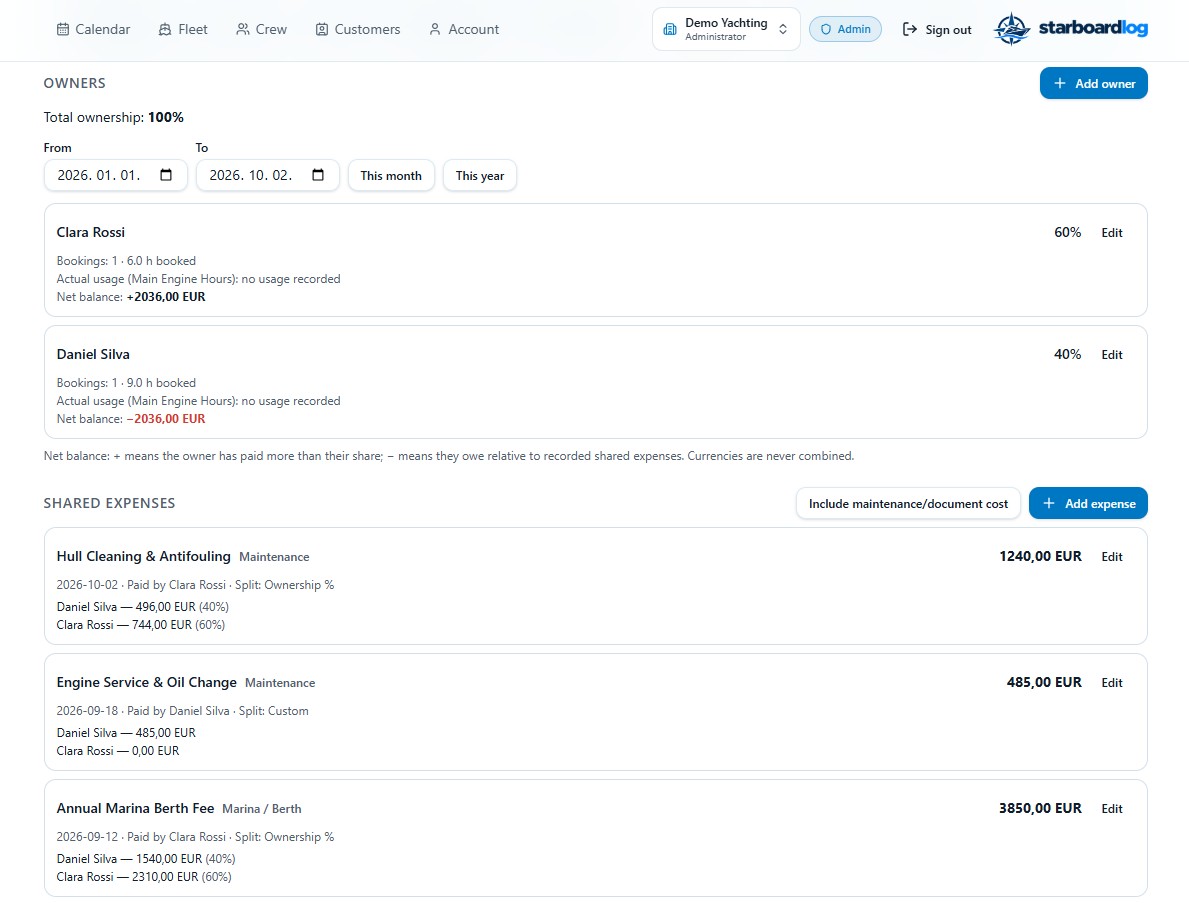Screen dimensions: 1189x903
Task: Expand the Demo Yachting organization switcher
Action: coord(726,30)
